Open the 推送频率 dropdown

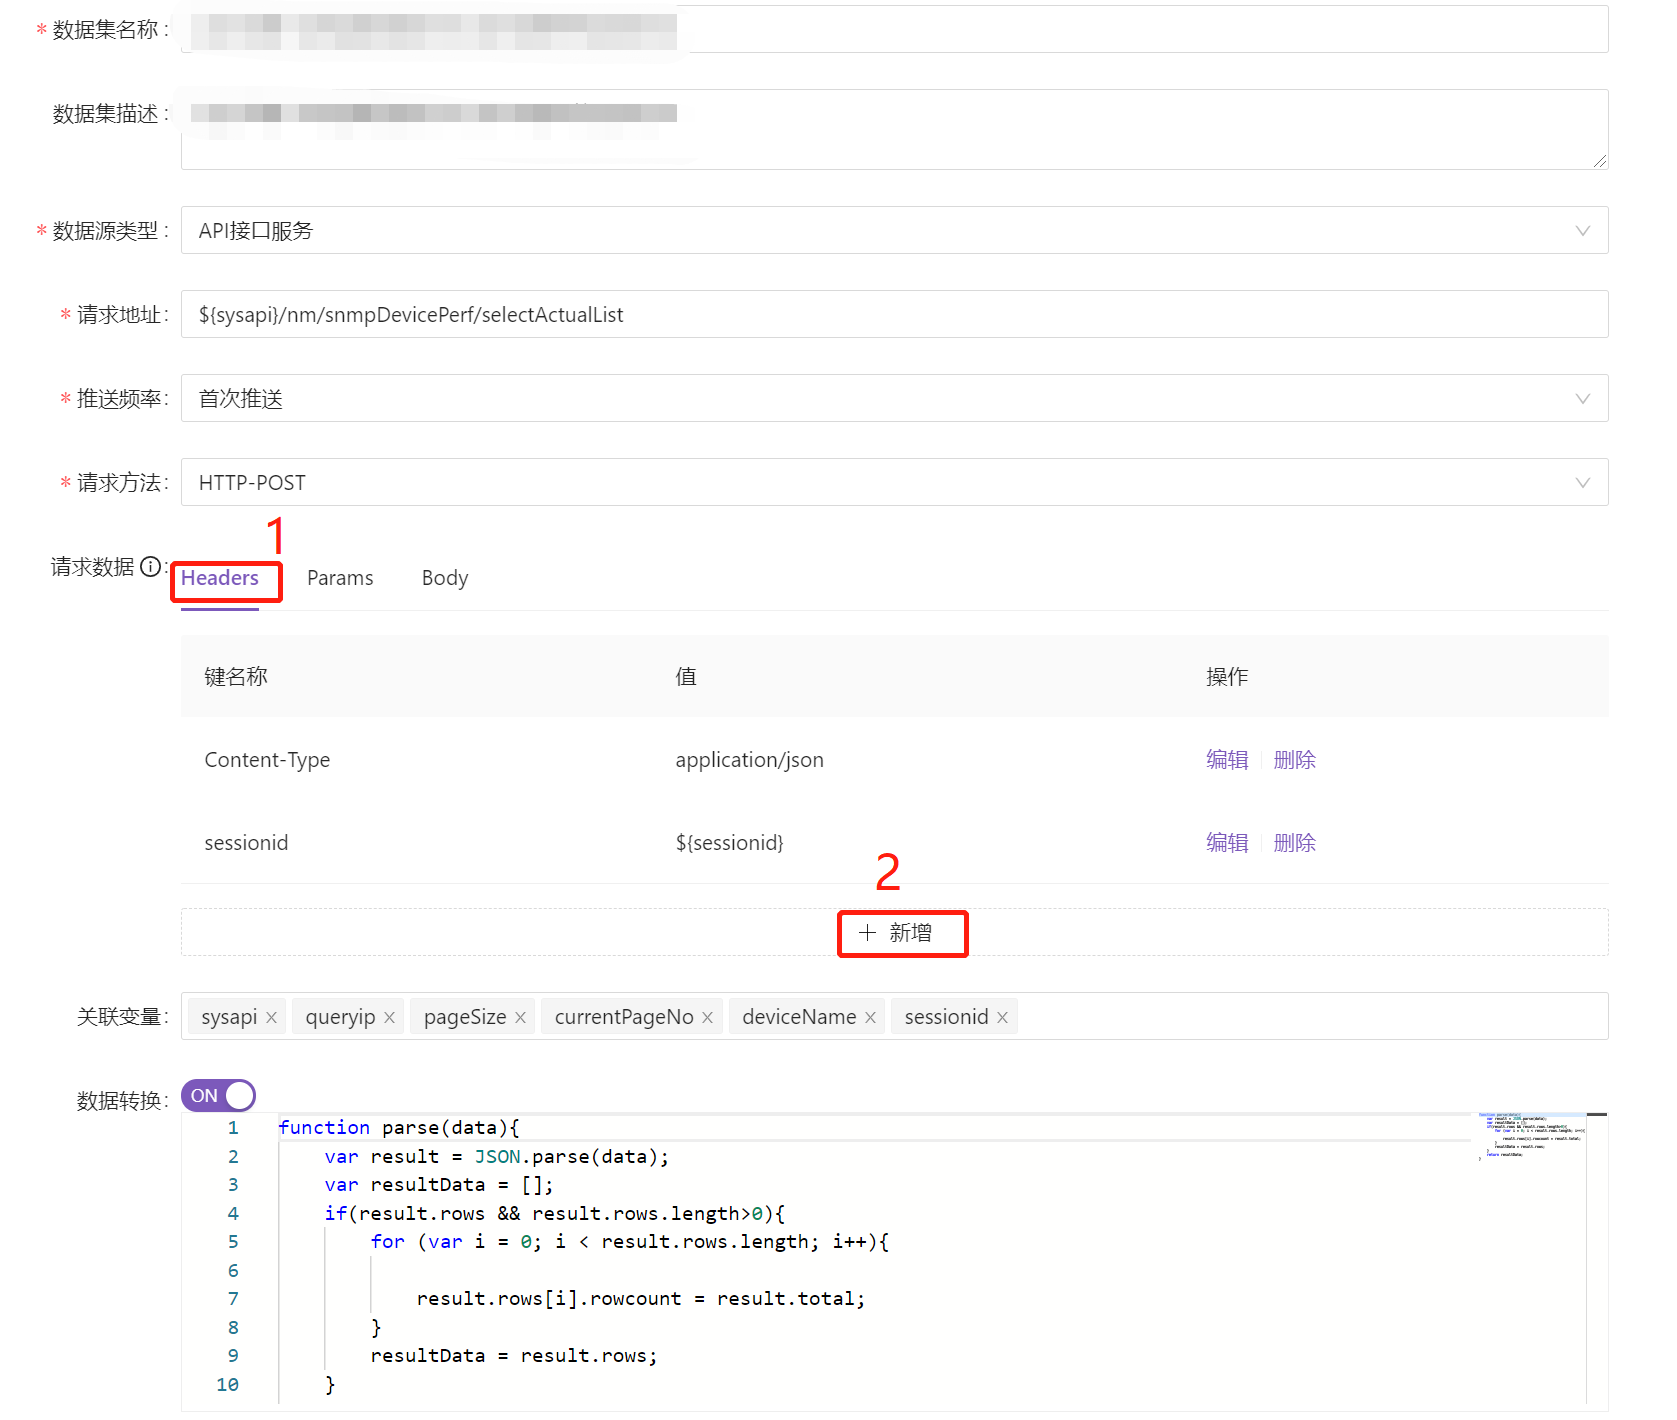[894, 399]
